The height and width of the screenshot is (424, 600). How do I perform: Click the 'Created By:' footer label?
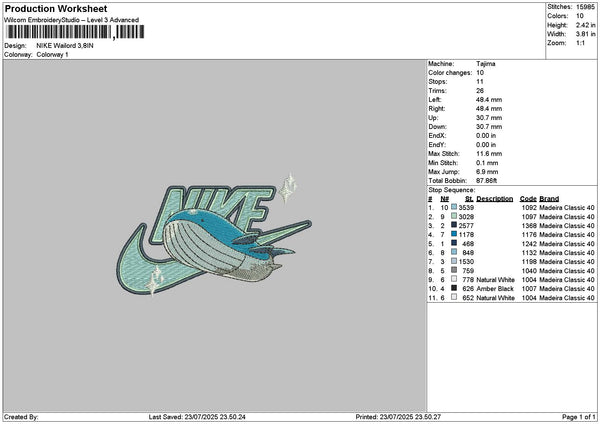click(21, 417)
